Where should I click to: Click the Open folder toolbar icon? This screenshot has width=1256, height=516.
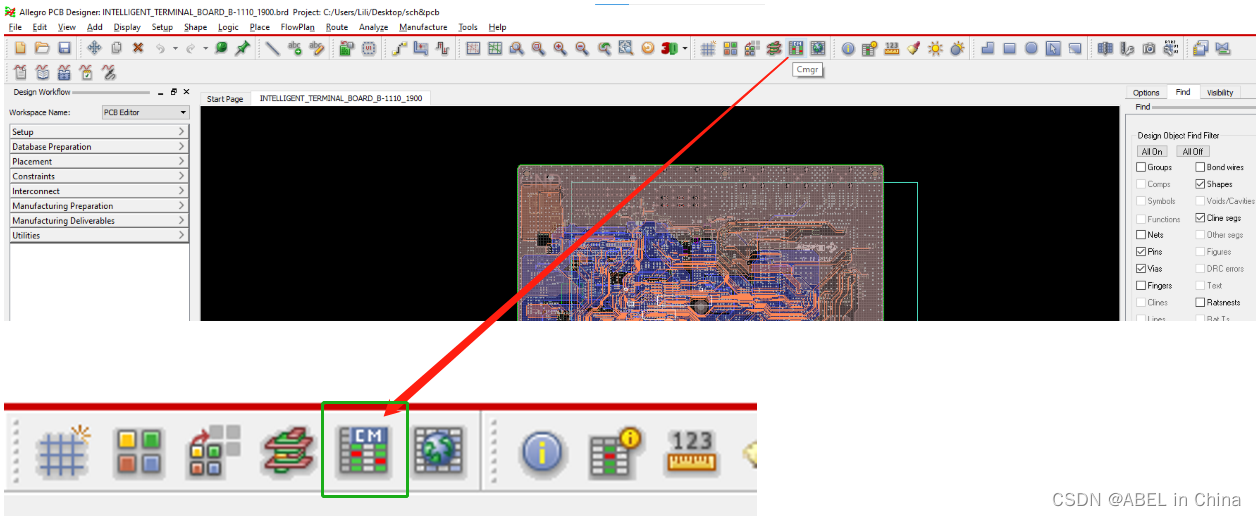pyautogui.click(x=42, y=48)
